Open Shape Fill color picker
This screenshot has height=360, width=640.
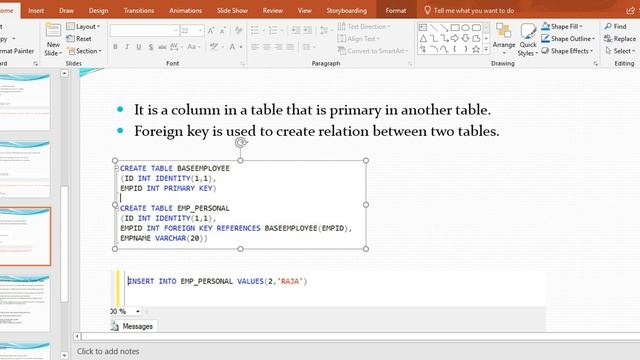point(562,27)
